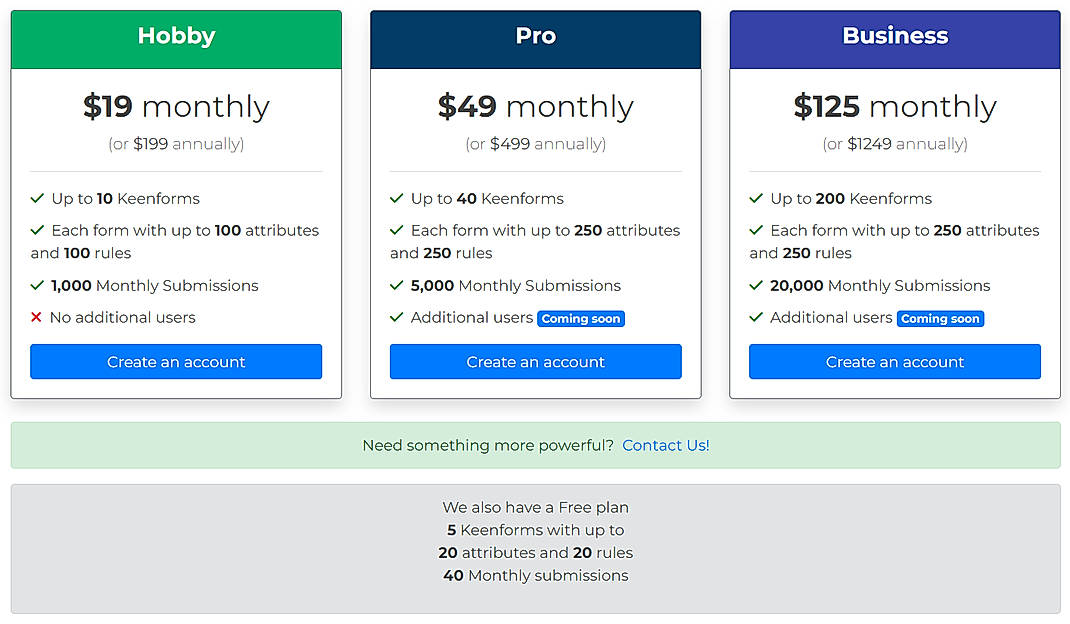Viewport: 1070px width, 624px height.
Task: Select the Pro plan header
Action: (535, 36)
